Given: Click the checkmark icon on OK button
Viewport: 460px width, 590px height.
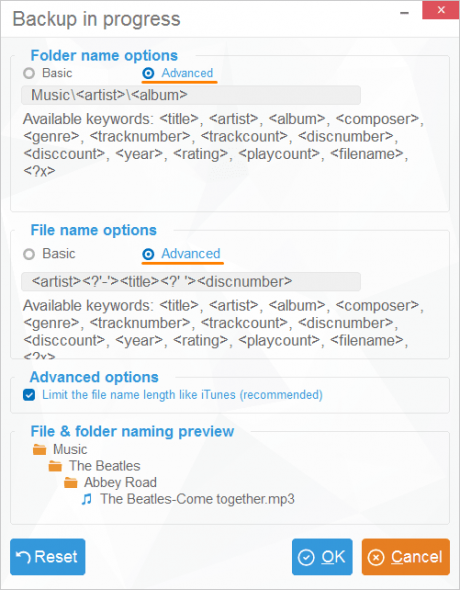Looking at the screenshot, I should pyautogui.click(x=306, y=558).
